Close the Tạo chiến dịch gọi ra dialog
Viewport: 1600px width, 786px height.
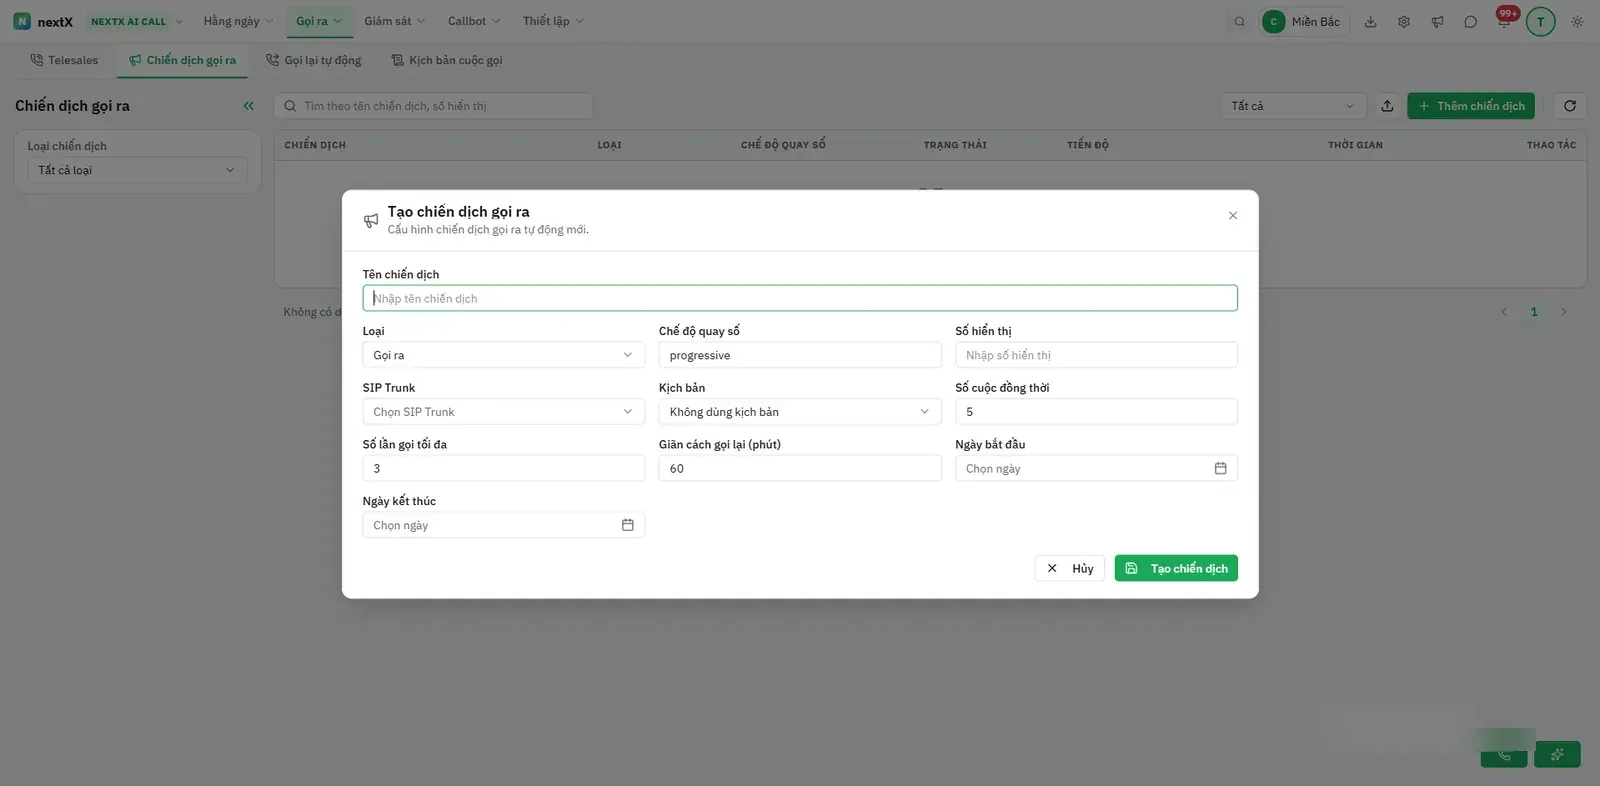pos(1233,216)
